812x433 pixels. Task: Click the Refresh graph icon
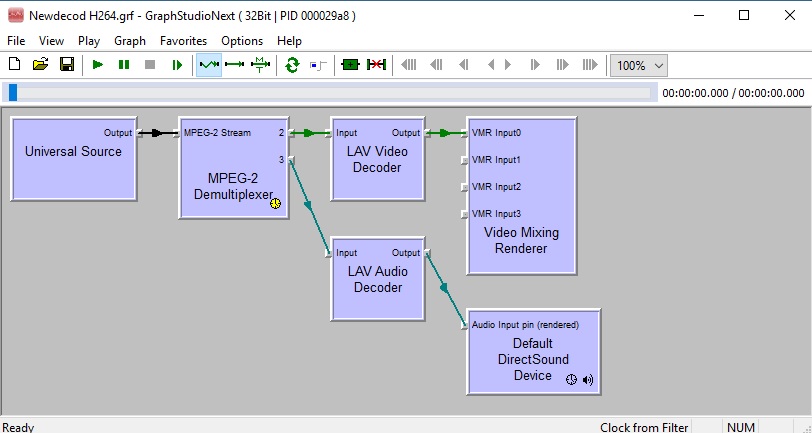point(292,65)
